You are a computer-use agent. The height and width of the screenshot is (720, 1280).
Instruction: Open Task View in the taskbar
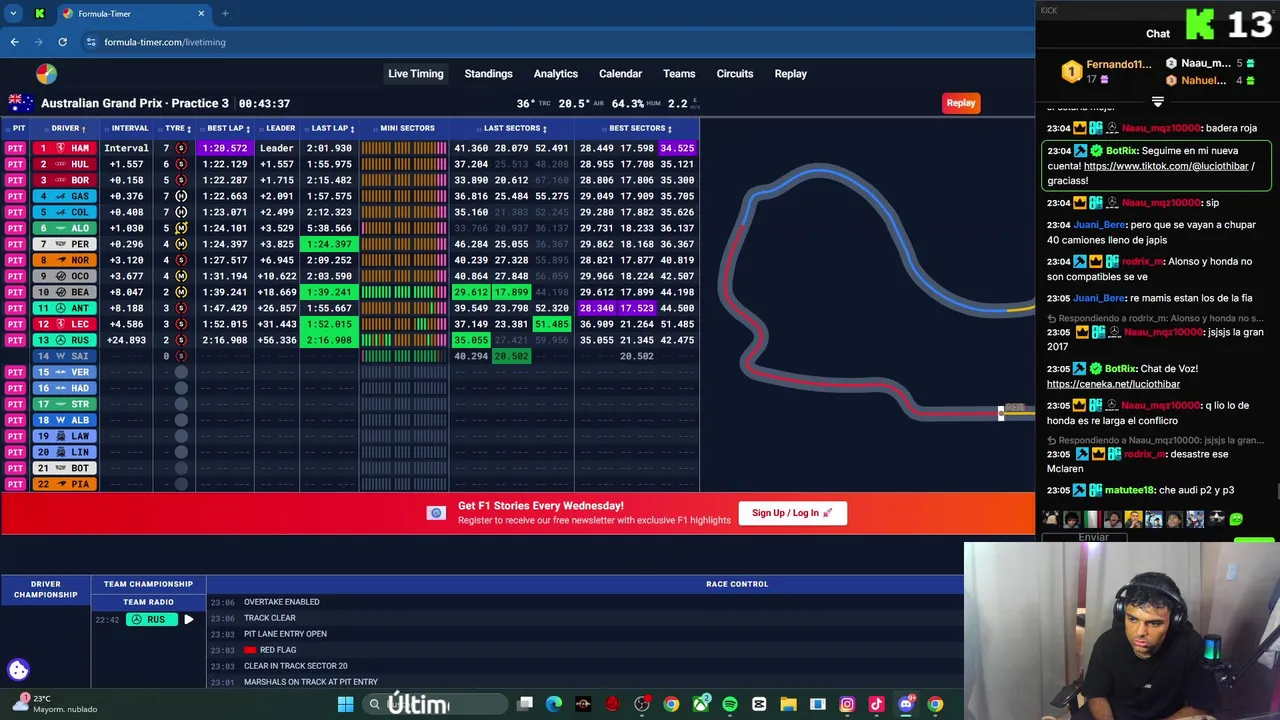click(x=525, y=704)
